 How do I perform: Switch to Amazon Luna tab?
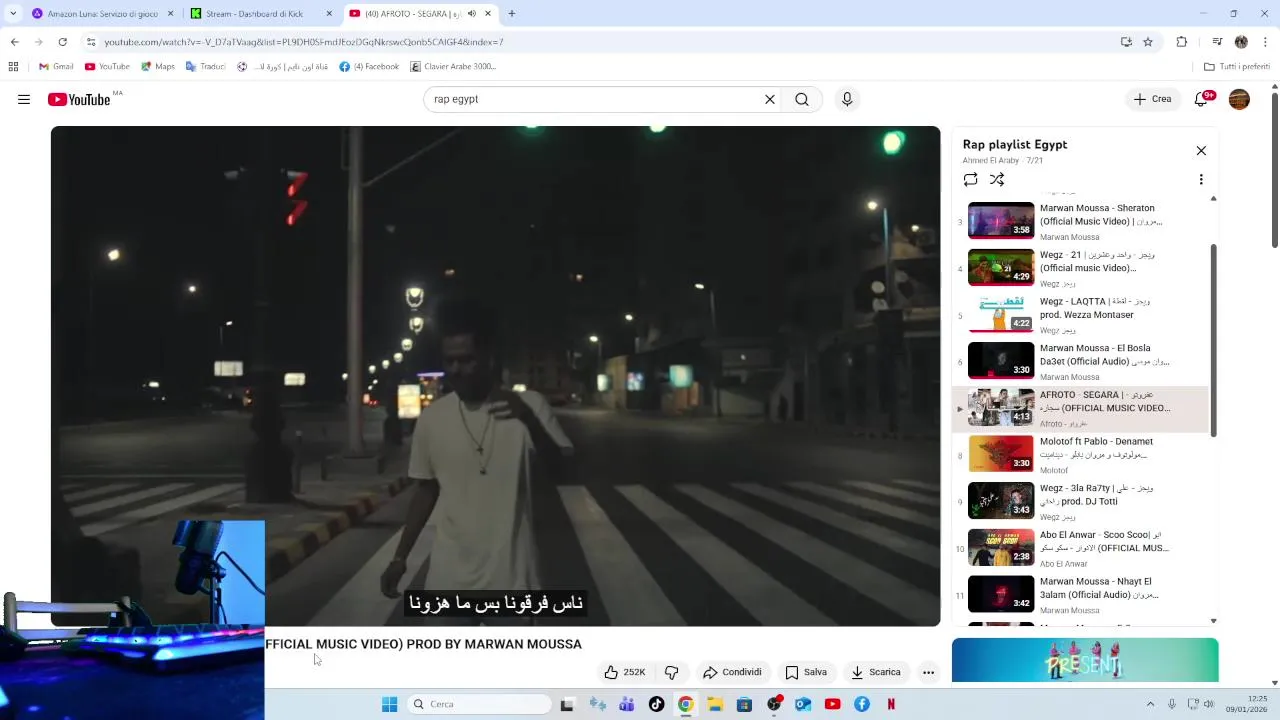[x=102, y=14]
